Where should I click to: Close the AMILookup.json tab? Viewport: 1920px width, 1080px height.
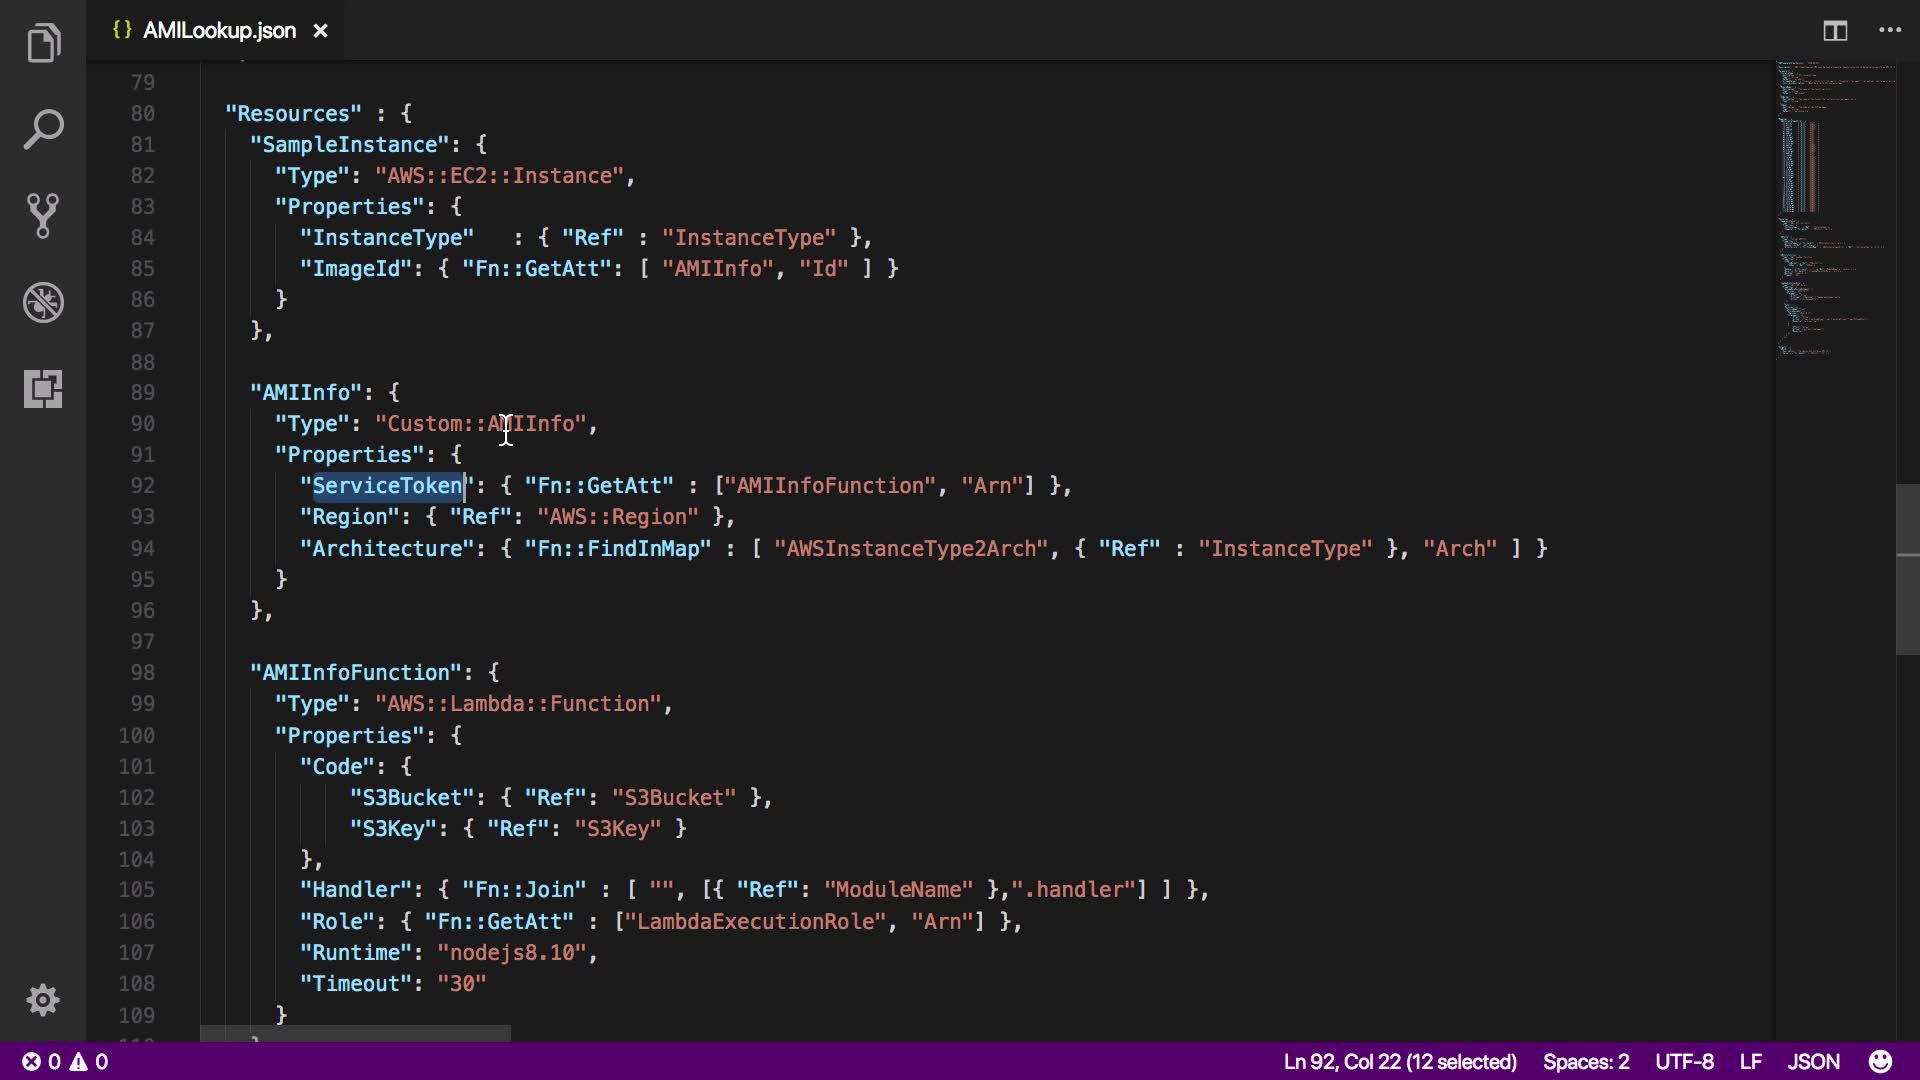(320, 31)
